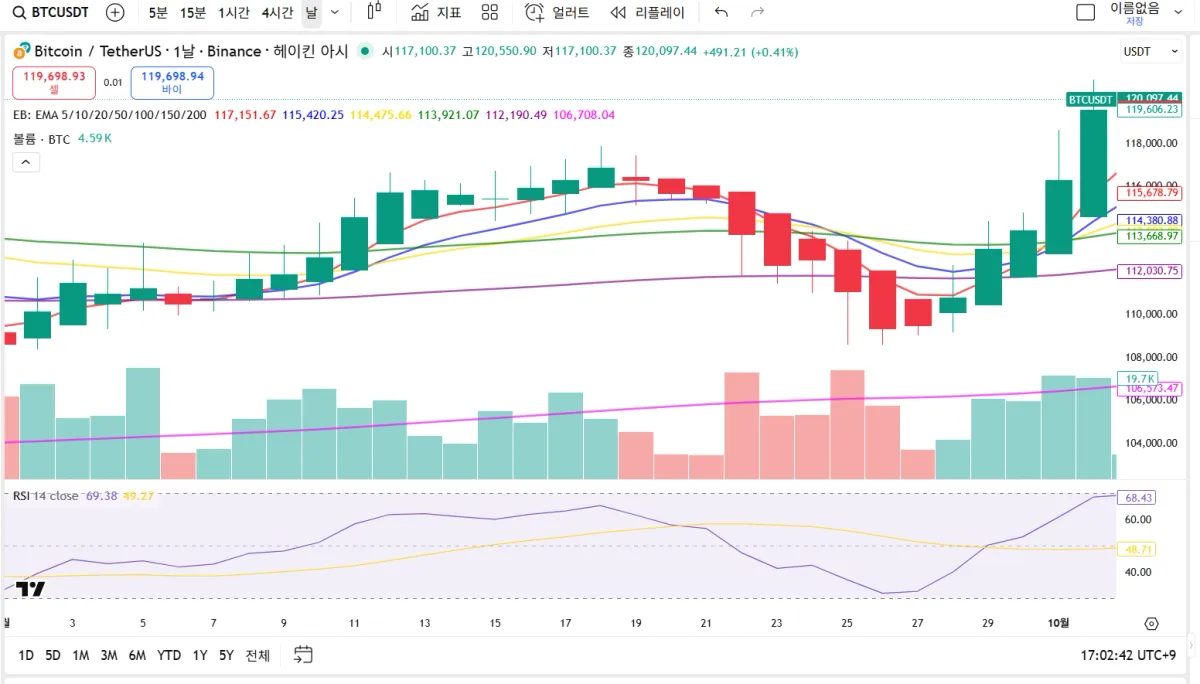
Task: Undo the last chart action
Action: coord(720,12)
